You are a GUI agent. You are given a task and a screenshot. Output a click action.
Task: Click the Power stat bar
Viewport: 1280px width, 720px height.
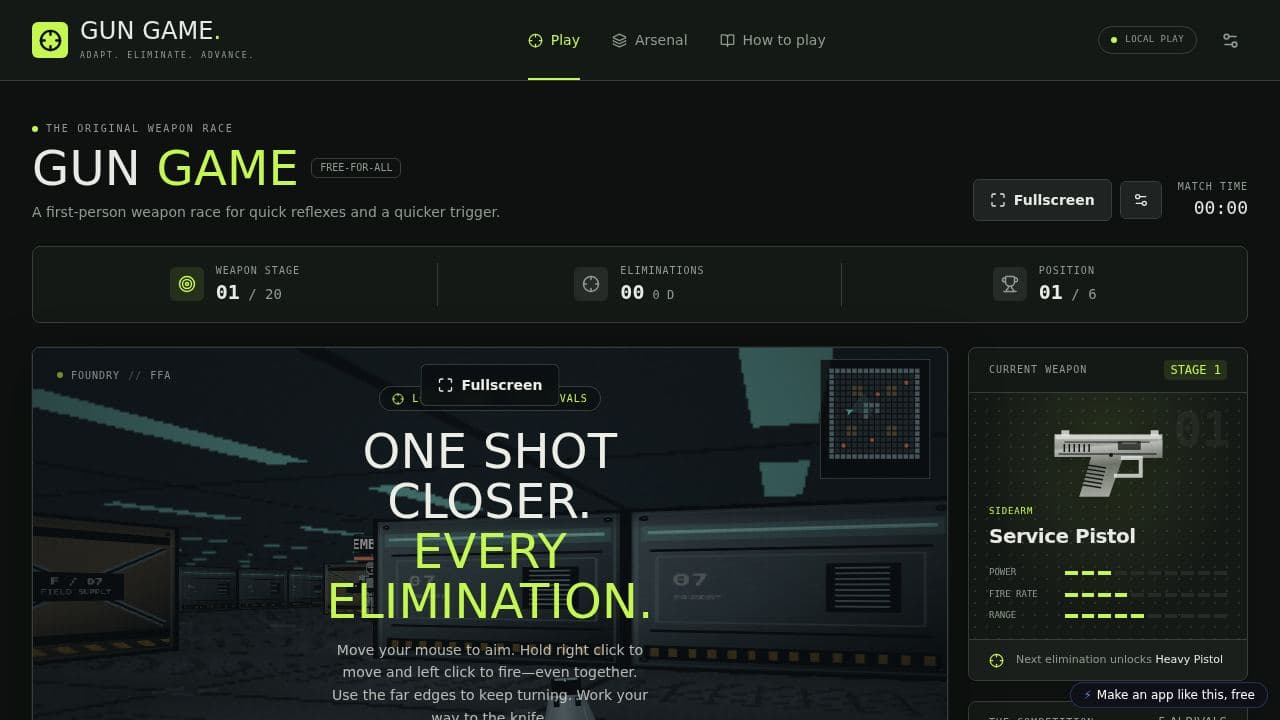click(1146, 573)
